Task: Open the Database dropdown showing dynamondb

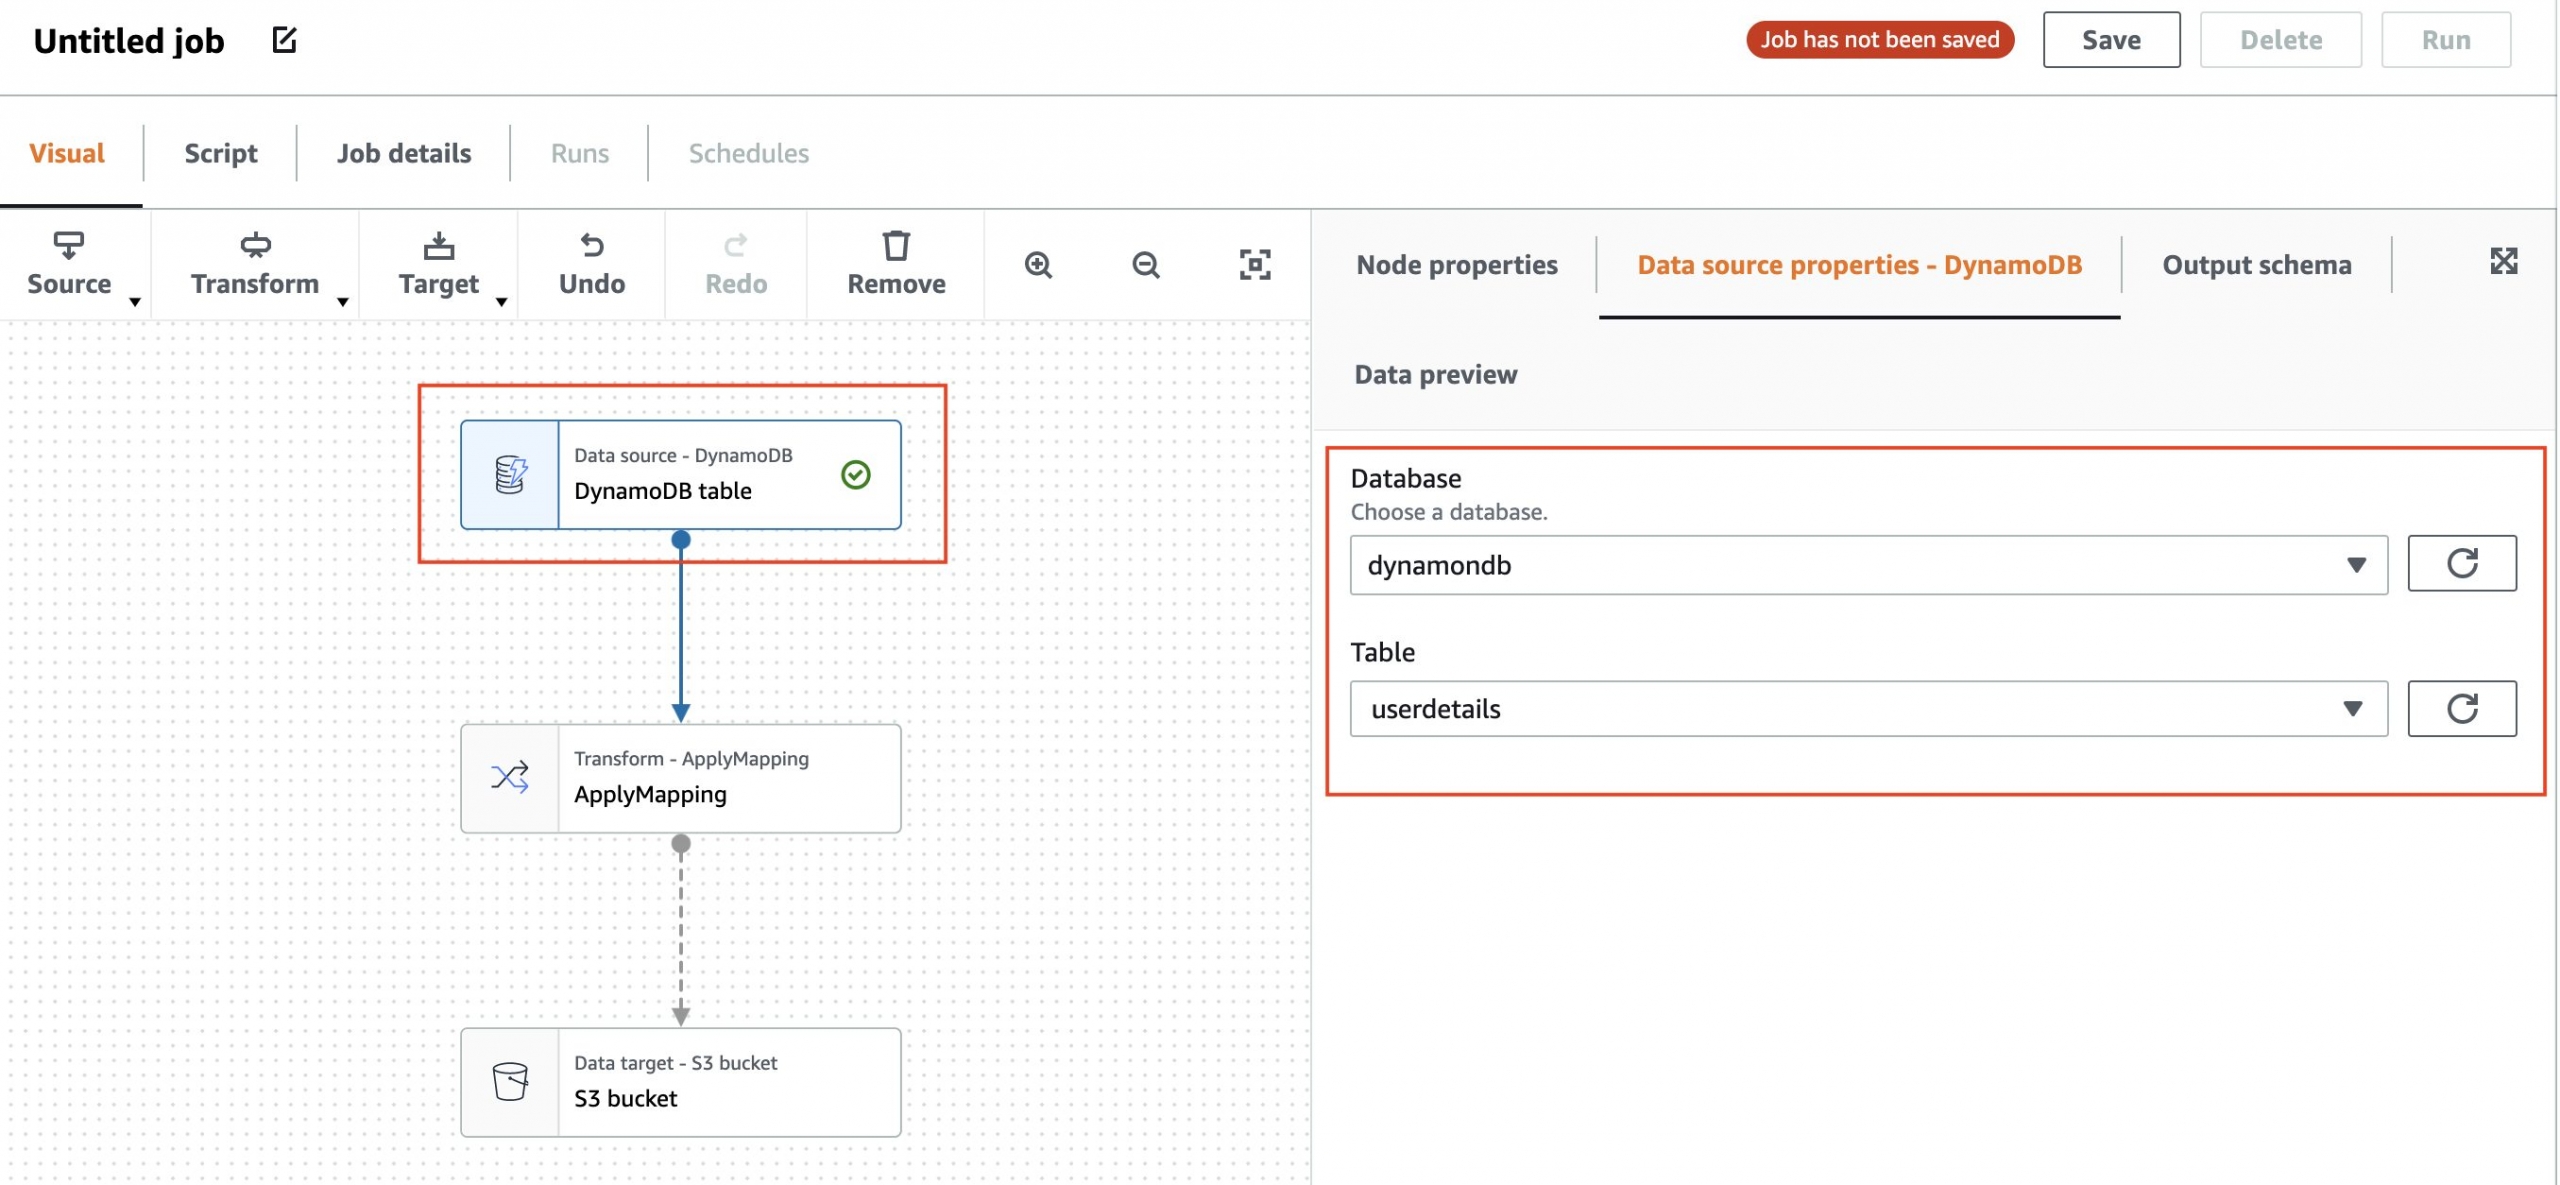Action: 1868,565
